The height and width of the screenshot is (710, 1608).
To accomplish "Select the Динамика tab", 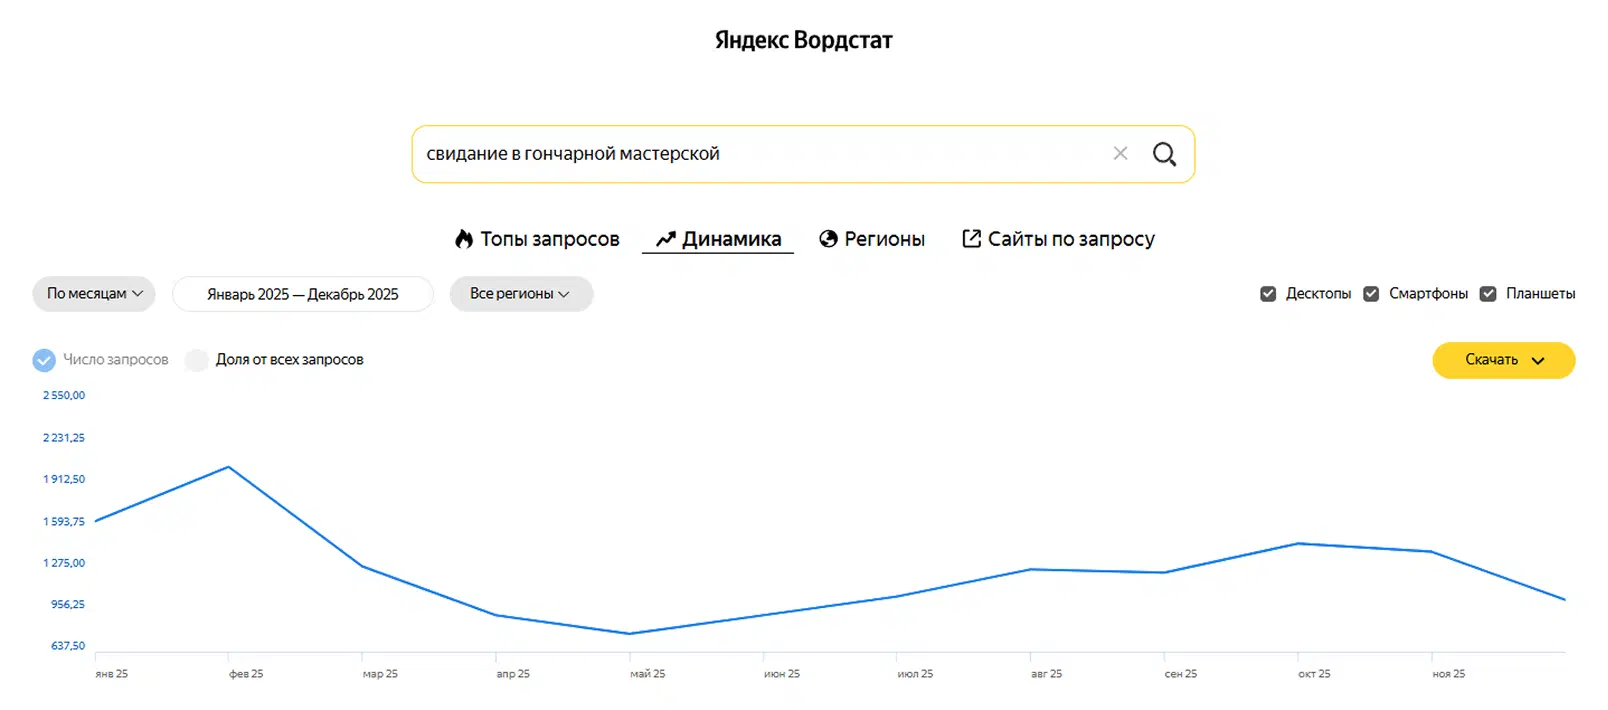I will pos(718,239).
